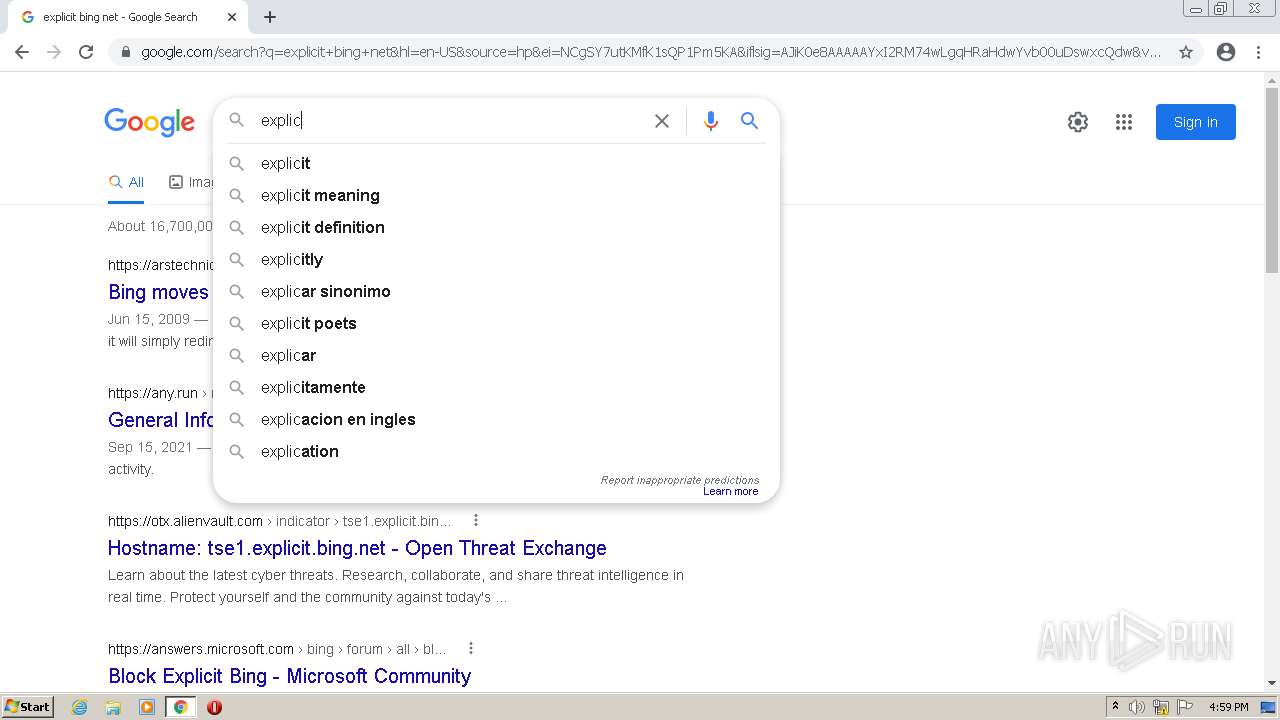Pick suggestion 'explicar sinonimo'
The image size is (1280, 720).
(496, 291)
